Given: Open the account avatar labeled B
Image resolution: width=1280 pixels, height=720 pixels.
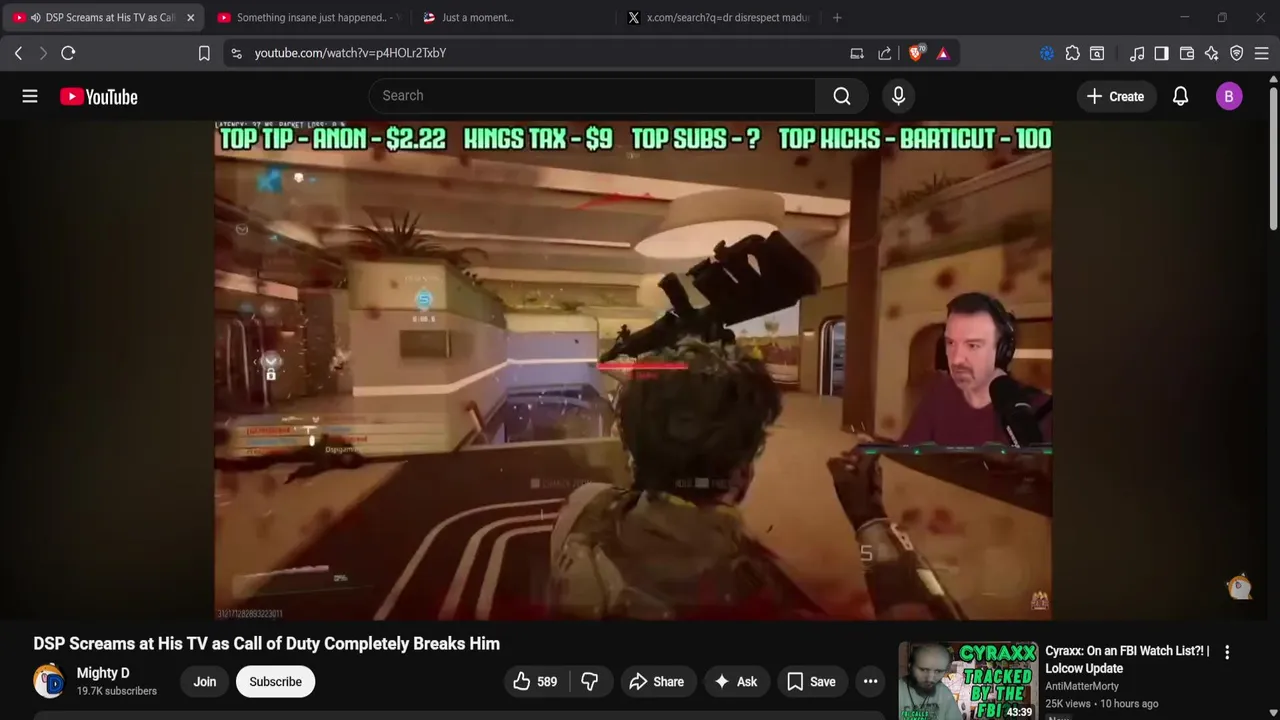Looking at the screenshot, I should [1229, 96].
